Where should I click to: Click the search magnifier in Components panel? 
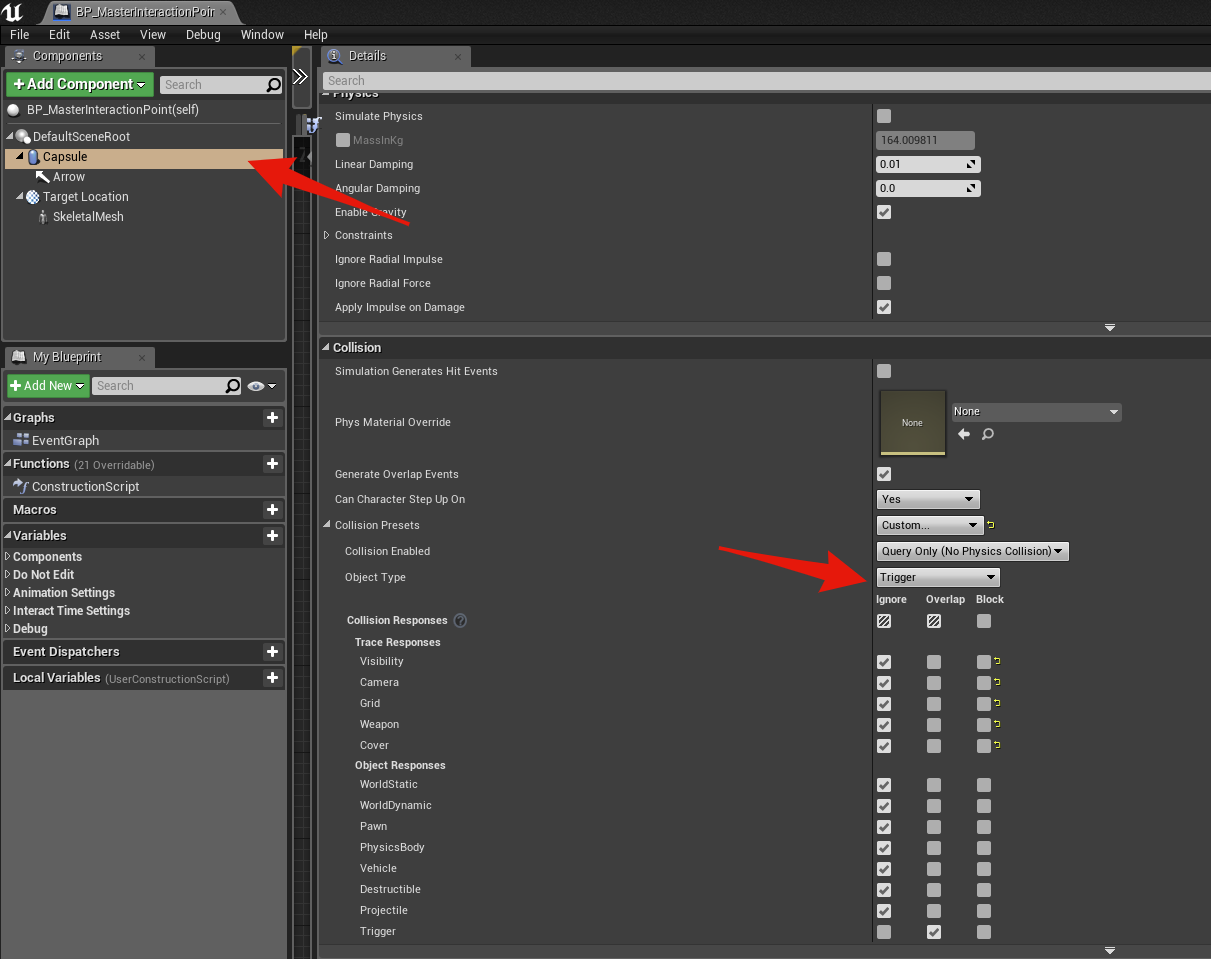click(273, 85)
